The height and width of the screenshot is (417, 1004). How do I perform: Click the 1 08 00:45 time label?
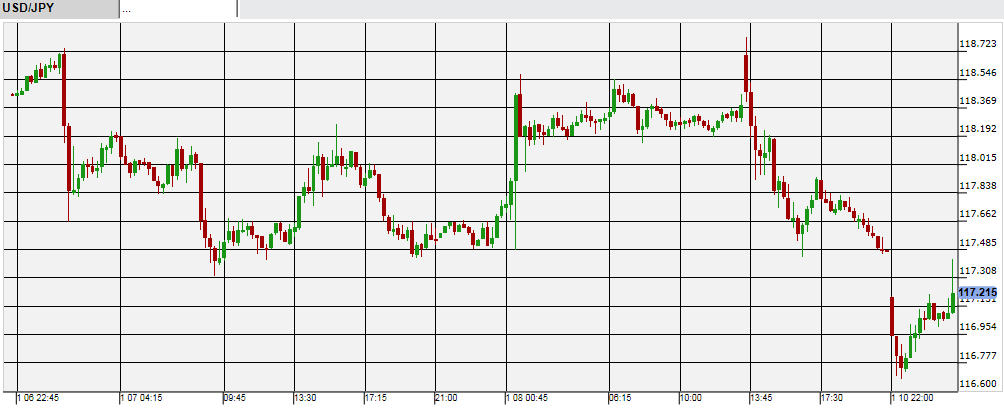click(x=527, y=398)
